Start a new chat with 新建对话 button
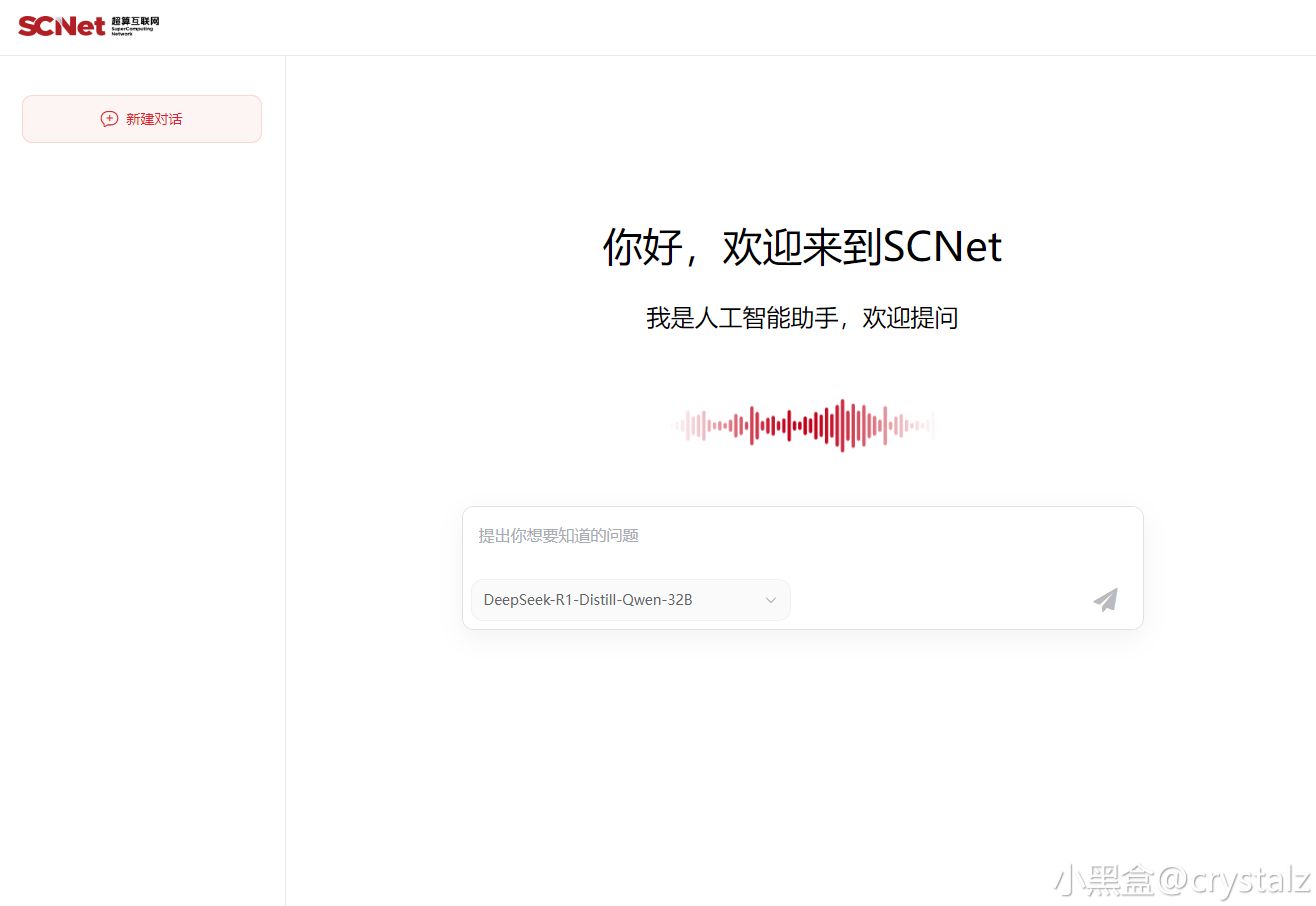 coord(142,119)
